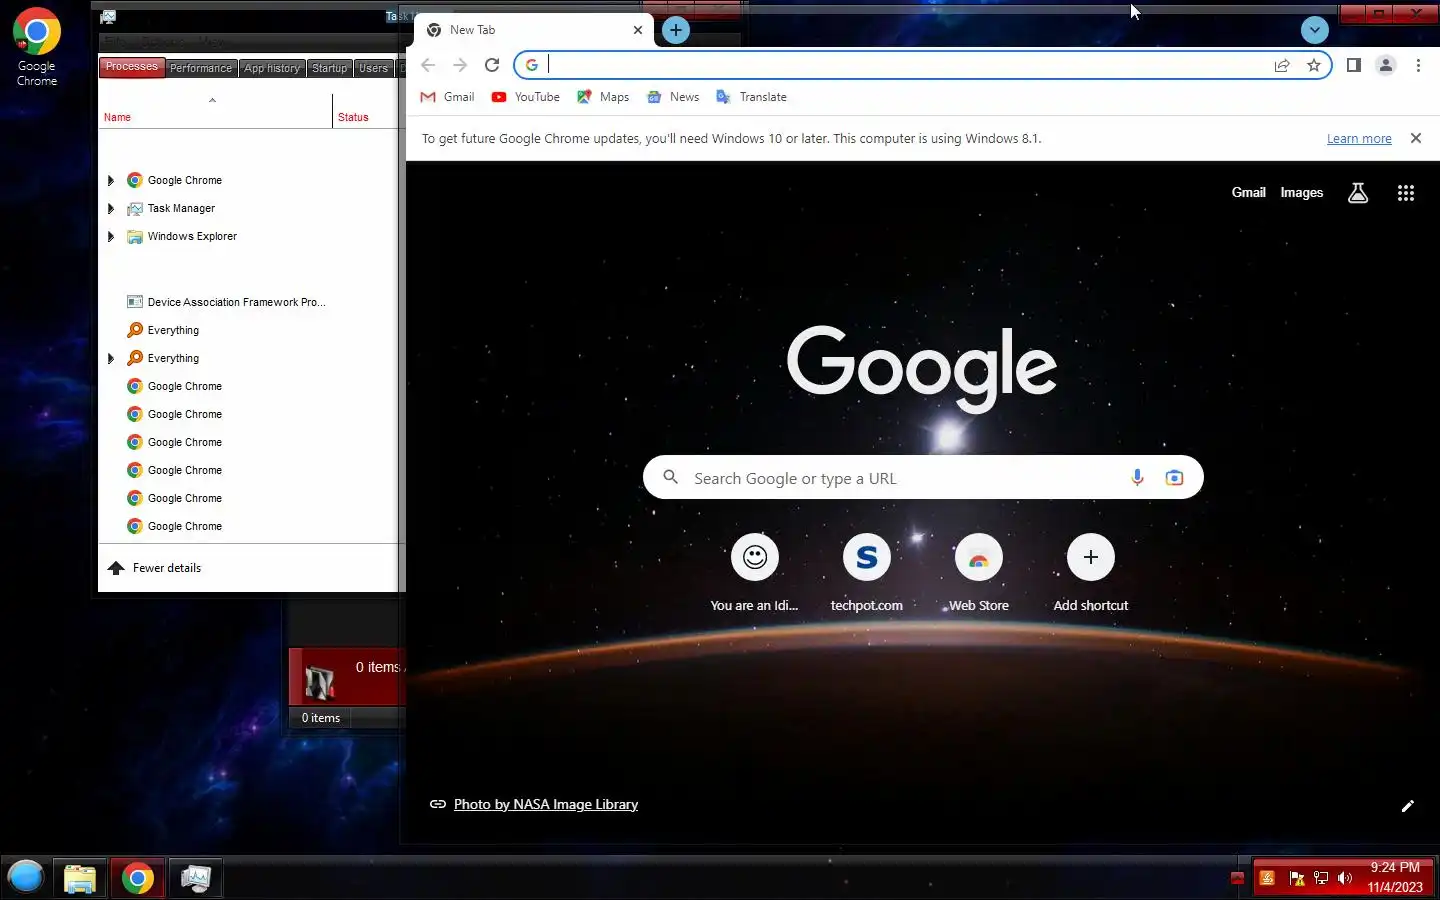Open Action Center flag icon
Screen dimensions: 1440x900
pos(1297,878)
